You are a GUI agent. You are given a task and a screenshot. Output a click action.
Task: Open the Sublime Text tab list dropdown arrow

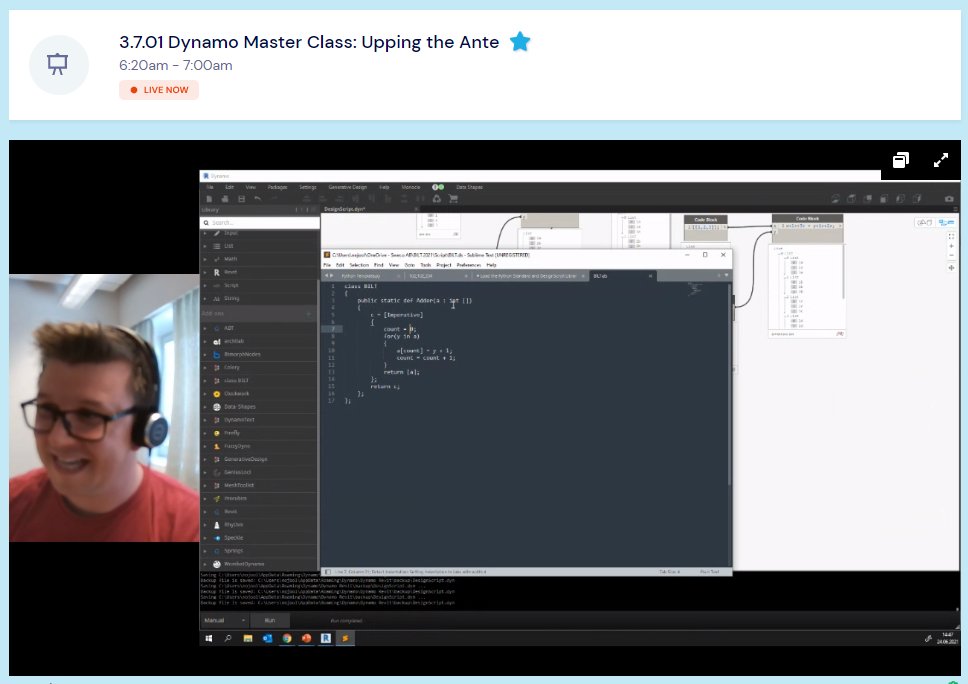[x=727, y=275]
